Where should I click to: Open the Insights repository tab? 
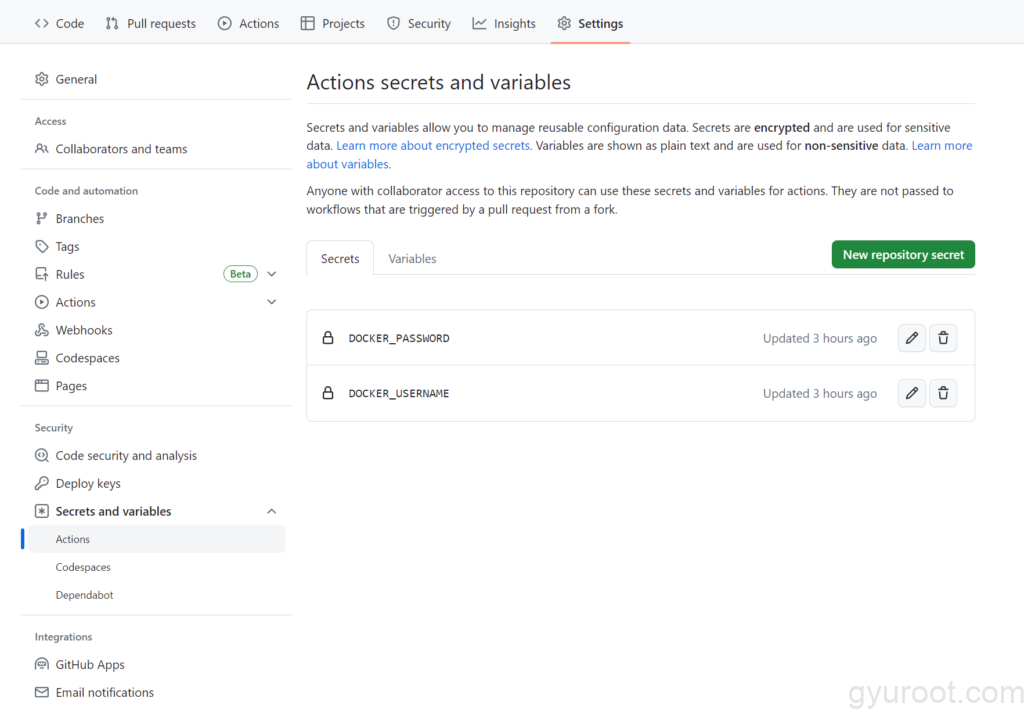pos(504,23)
